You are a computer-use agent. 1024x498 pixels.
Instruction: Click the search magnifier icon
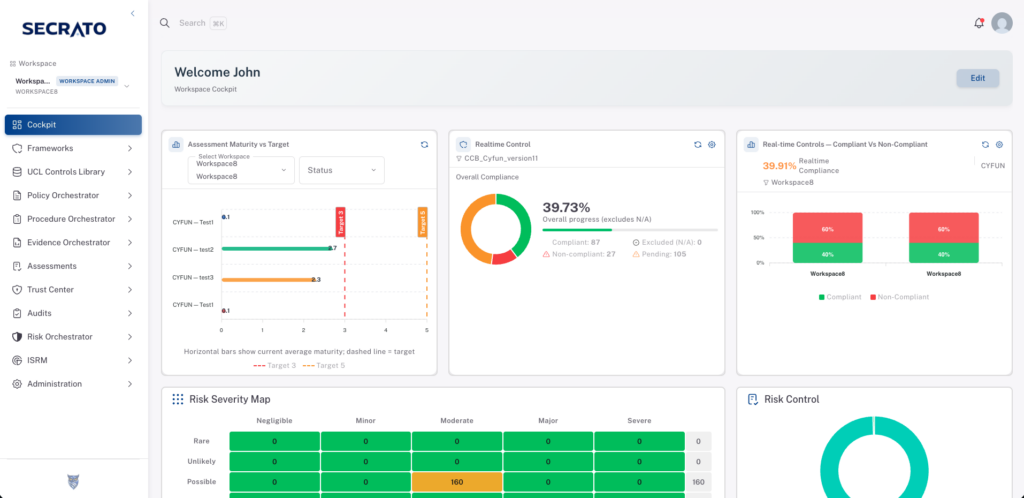(165, 23)
